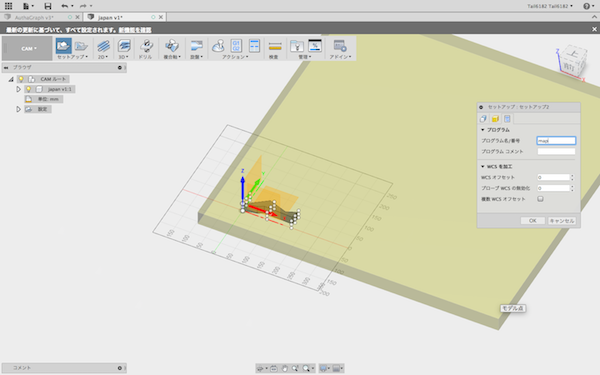Click the WCS オフセット value field

553,177
